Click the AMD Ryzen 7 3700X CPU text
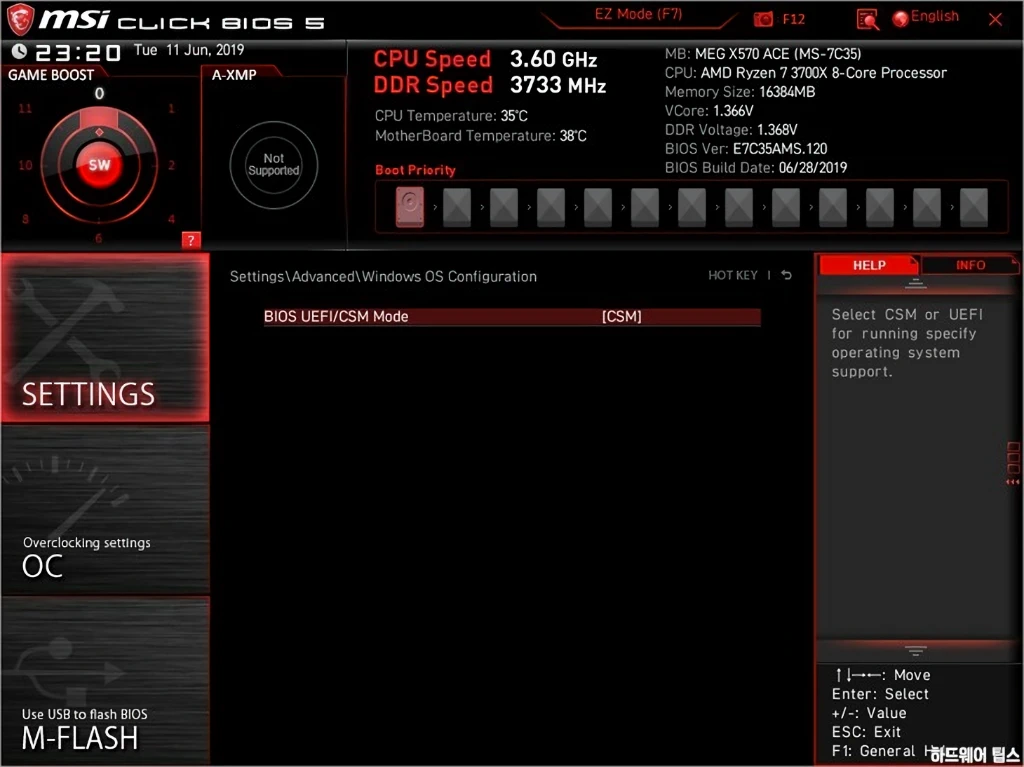The width and height of the screenshot is (1024, 767). 806,73
